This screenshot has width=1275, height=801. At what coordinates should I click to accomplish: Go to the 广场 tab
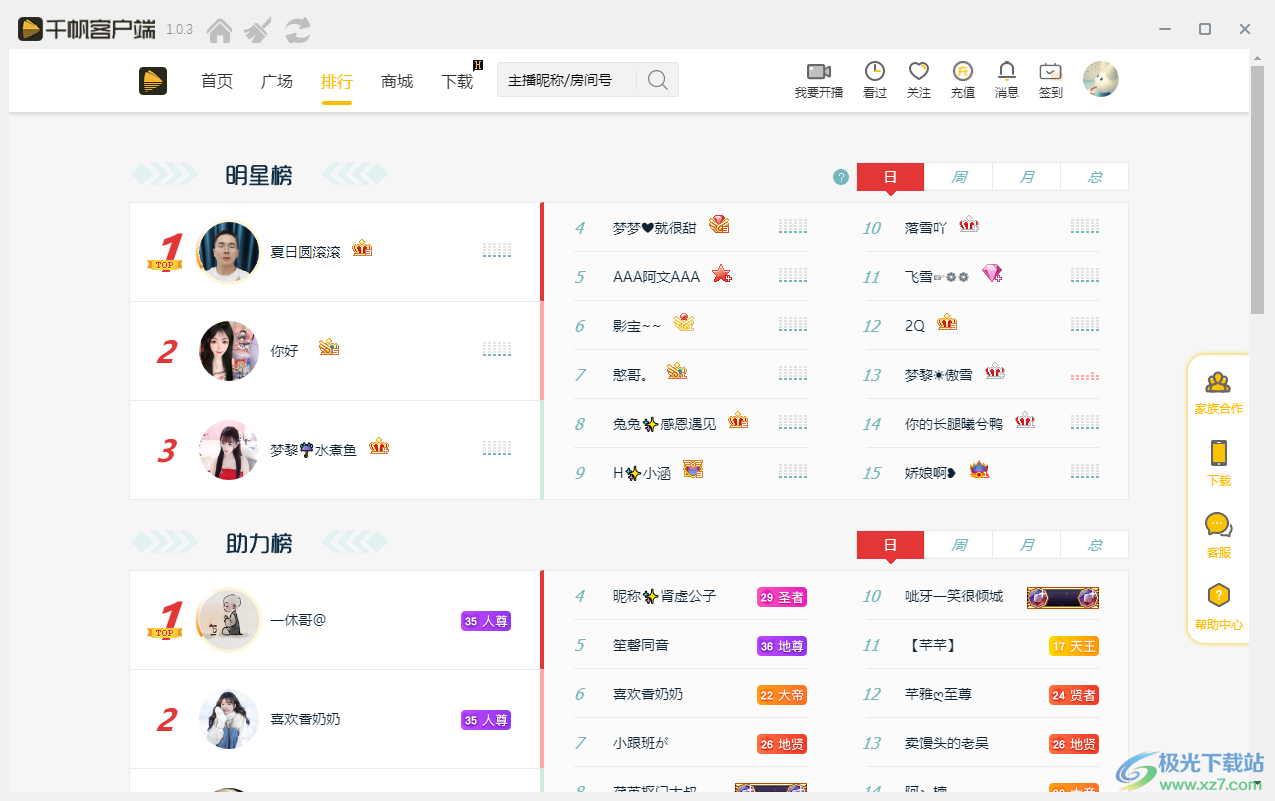(x=277, y=81)
